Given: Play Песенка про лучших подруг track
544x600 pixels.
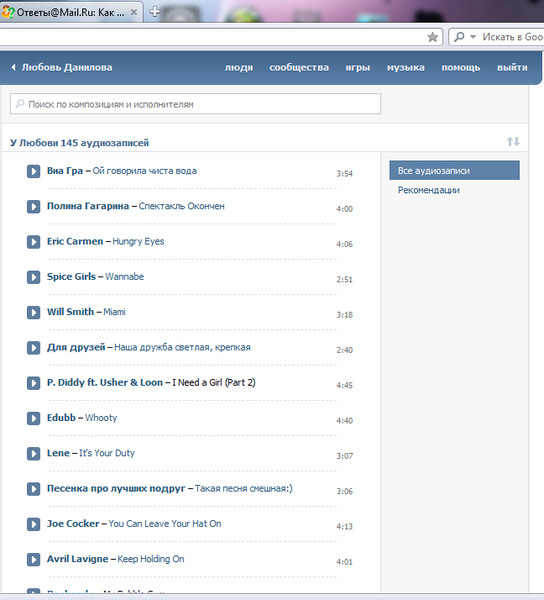Looking at the screenshot, I should 33,489.
